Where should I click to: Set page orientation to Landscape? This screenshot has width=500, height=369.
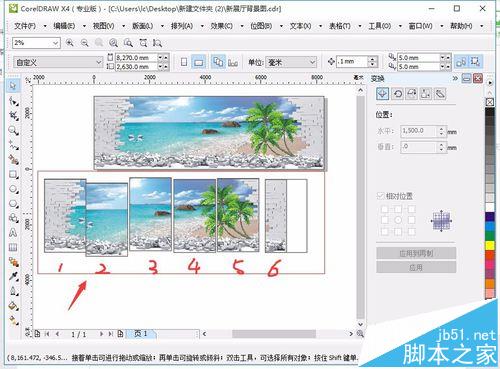(199, 62)
